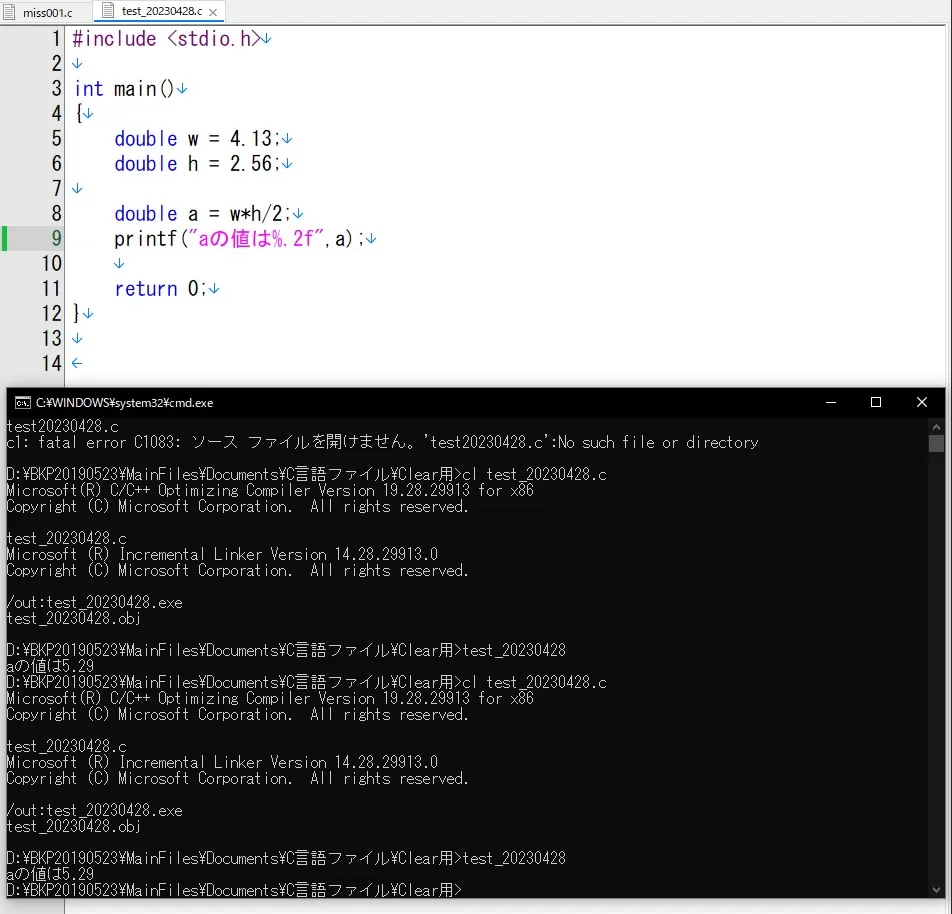Image resolution: width=952 pixels, height=914 pixels.
Task: Click the 'double w = 4.13;' line
Action: click(195, 139)
